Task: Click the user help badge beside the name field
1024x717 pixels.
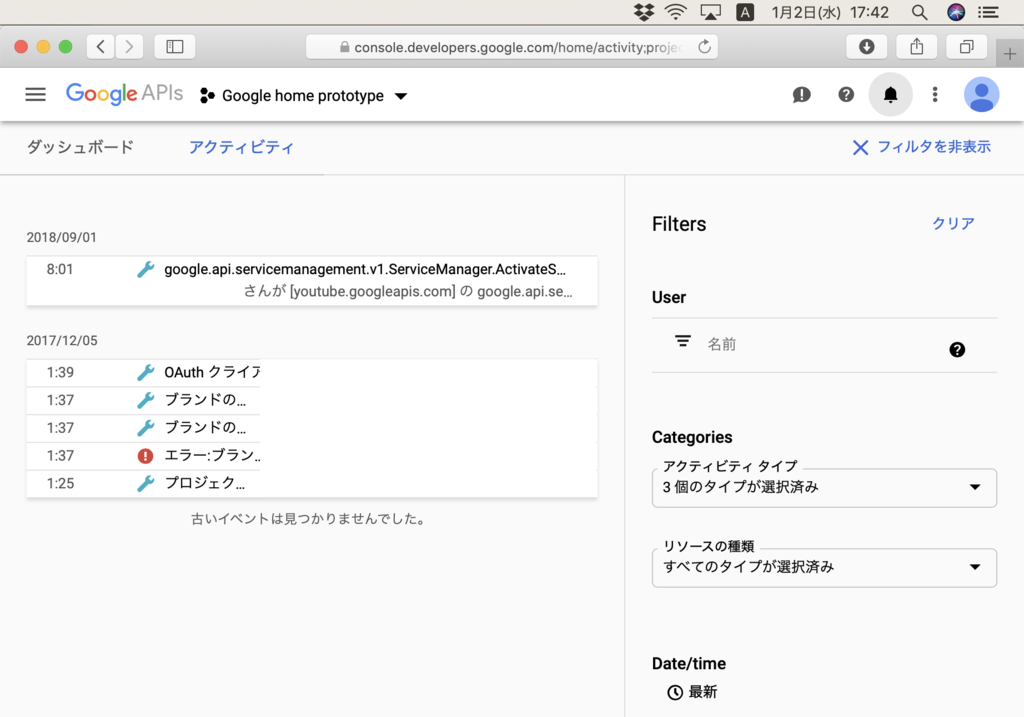Action: (x=957, y=349)
